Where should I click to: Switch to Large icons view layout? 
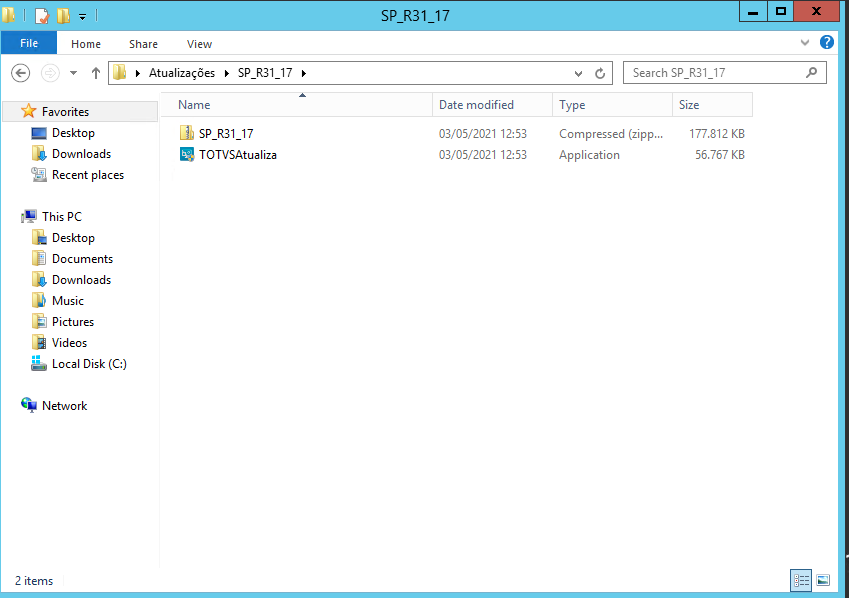pos(823,581)
